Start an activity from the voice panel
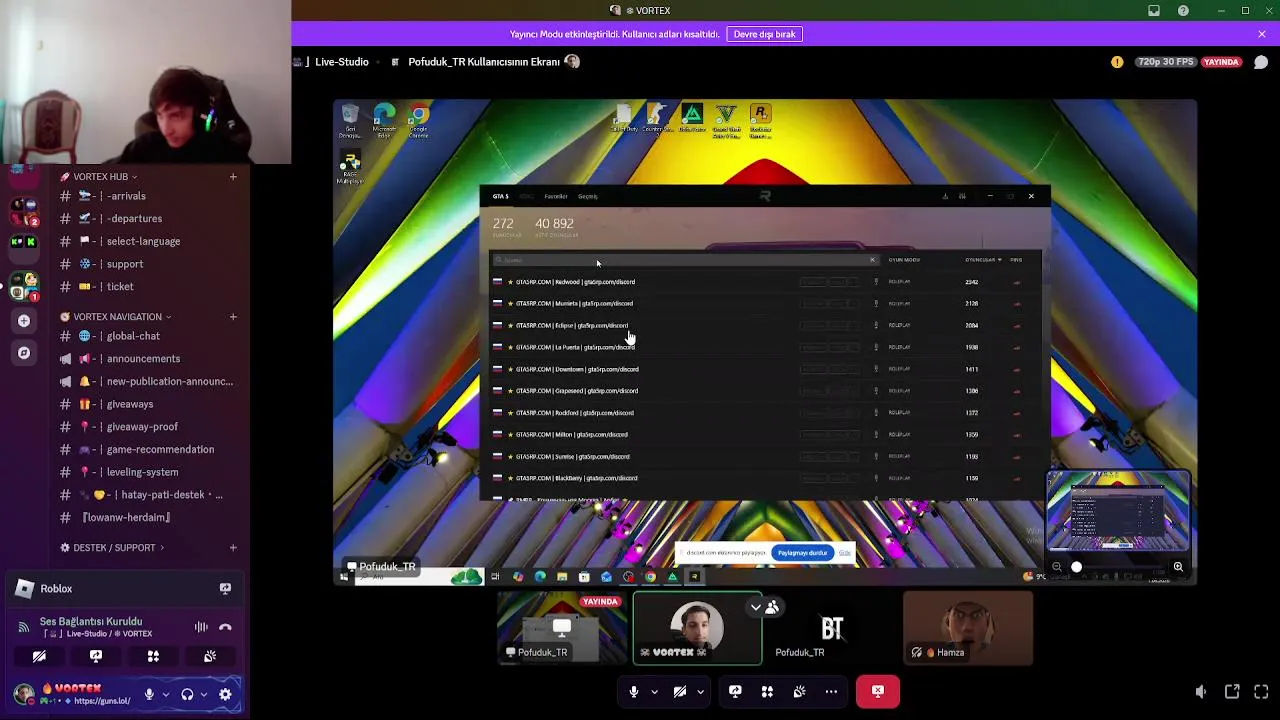Viewport: 1280px width, 720px height. [153, 656]
